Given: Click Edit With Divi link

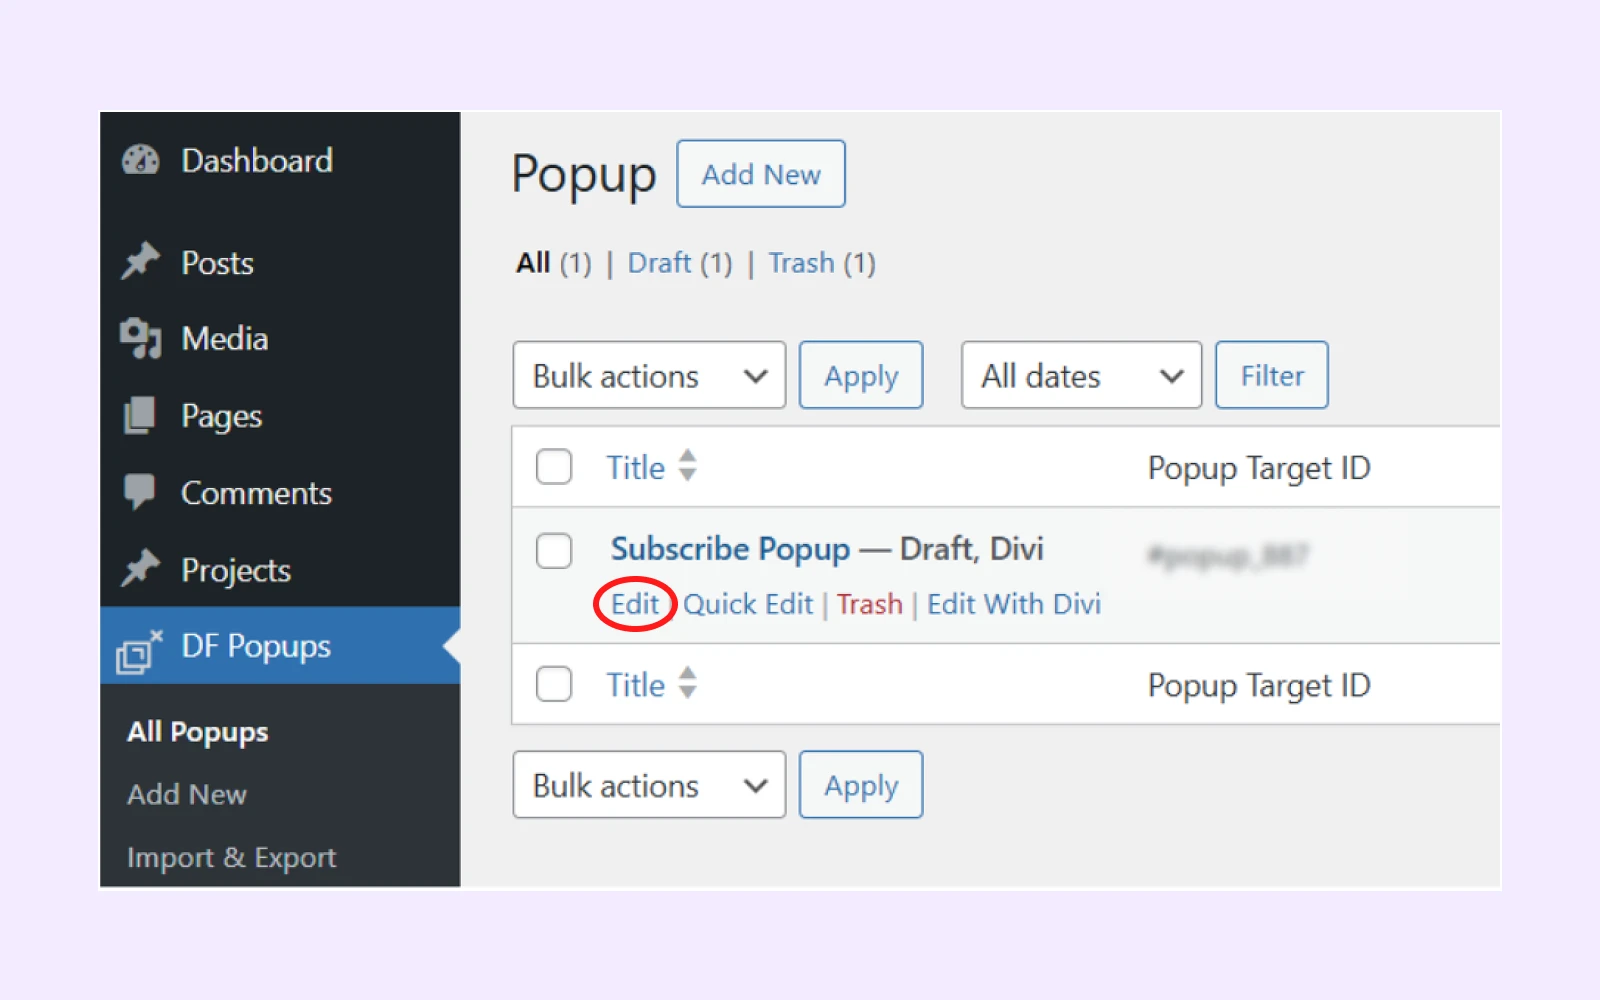Looking at the screenshot, I should tap(1014, 605).
